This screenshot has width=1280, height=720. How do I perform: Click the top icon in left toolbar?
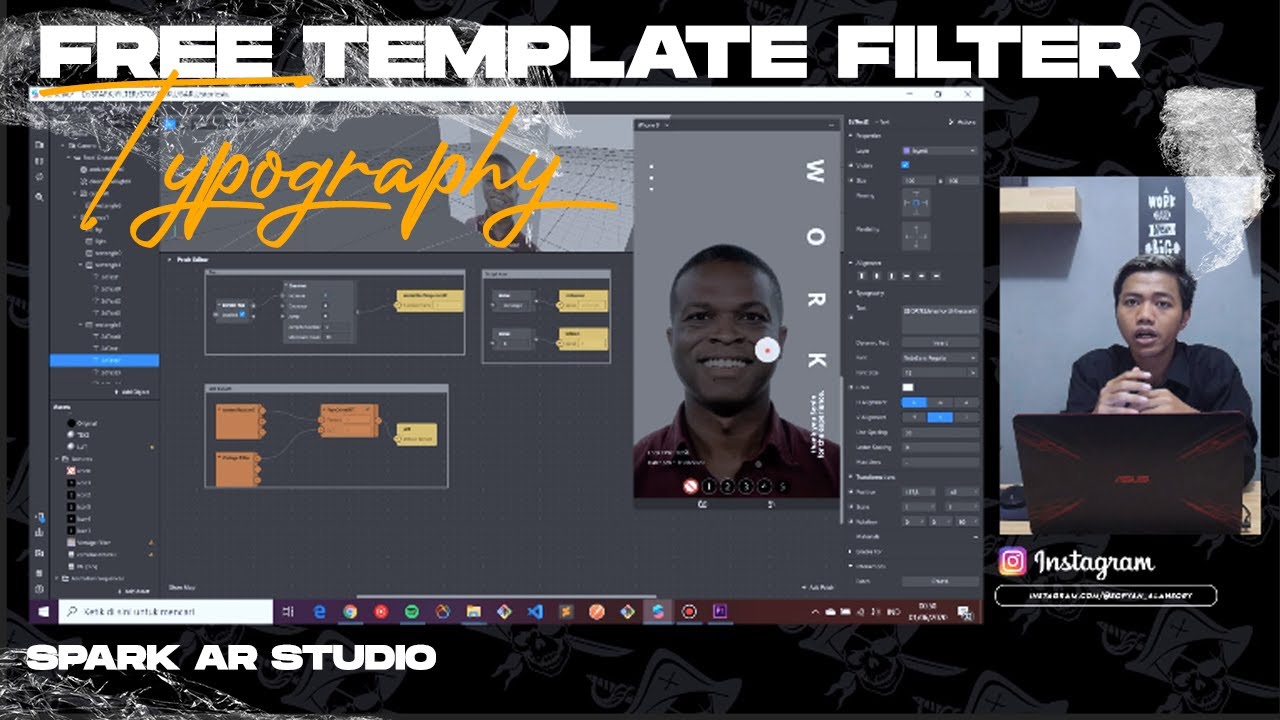point(39,145)
